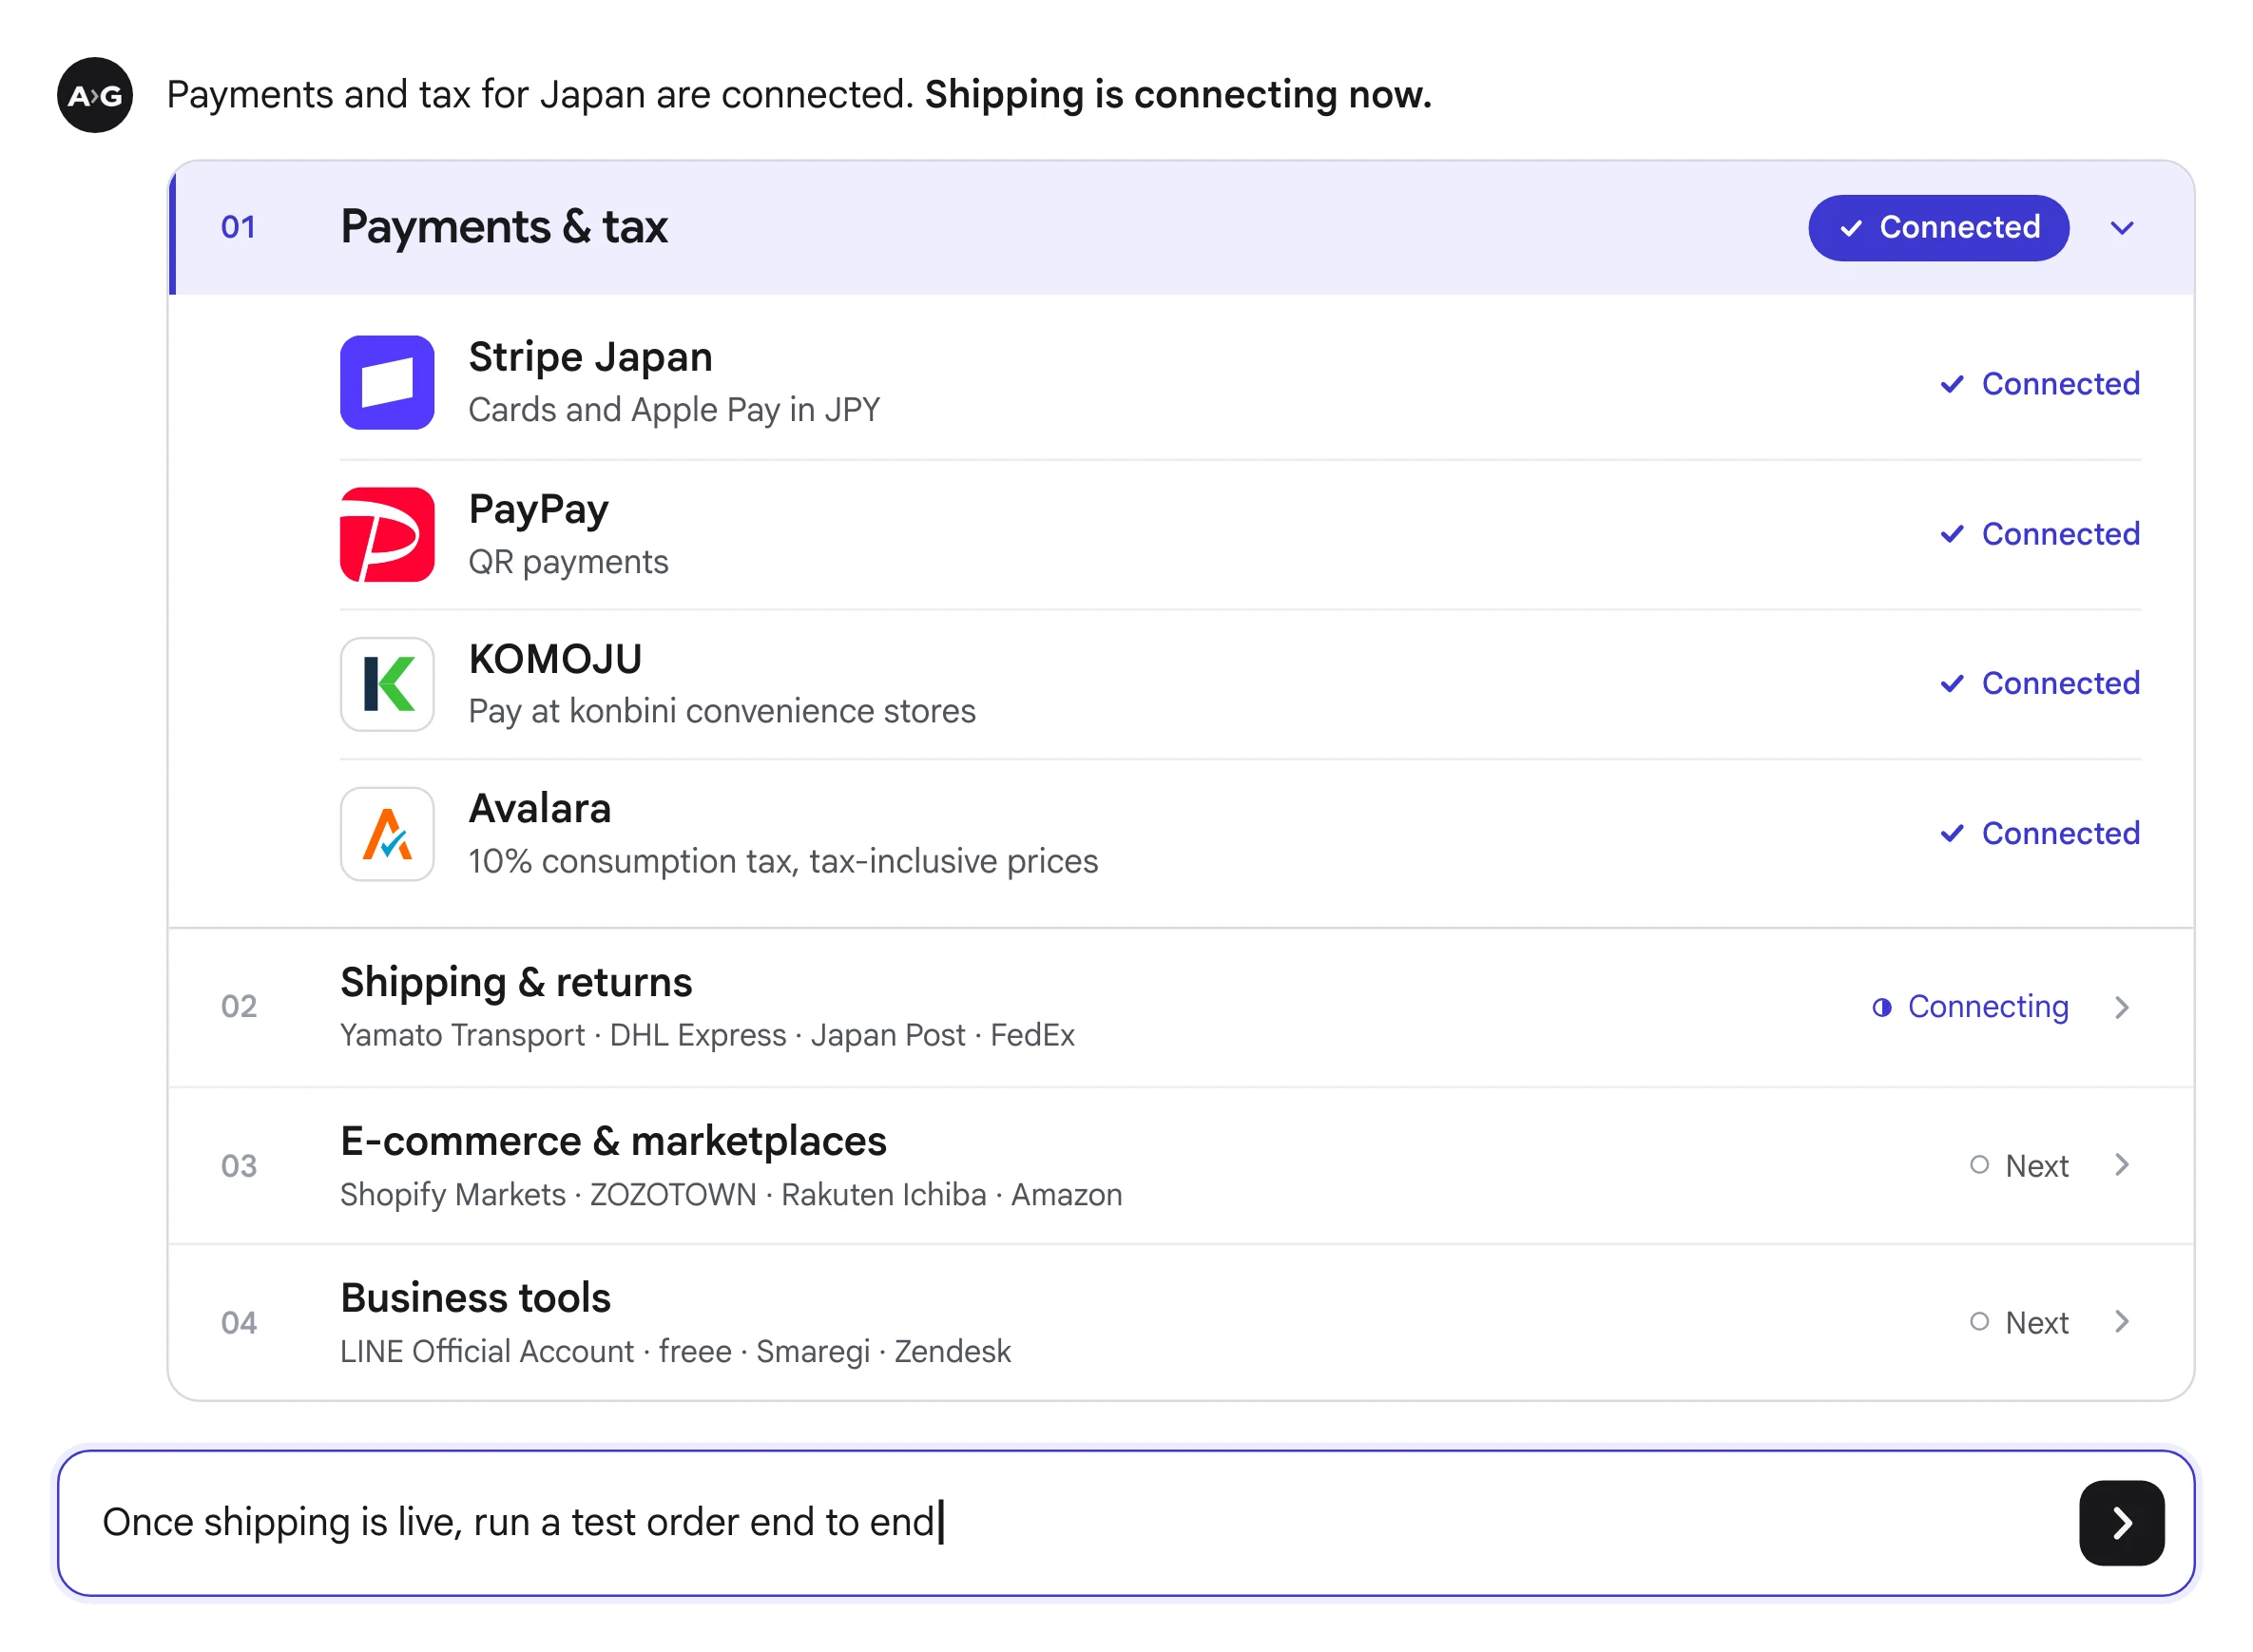Viewport: 2253px width, 1652px height.
Task: Click 'Cards and Apple Pay in JPY' text
Action: click(x=675, y=411)
